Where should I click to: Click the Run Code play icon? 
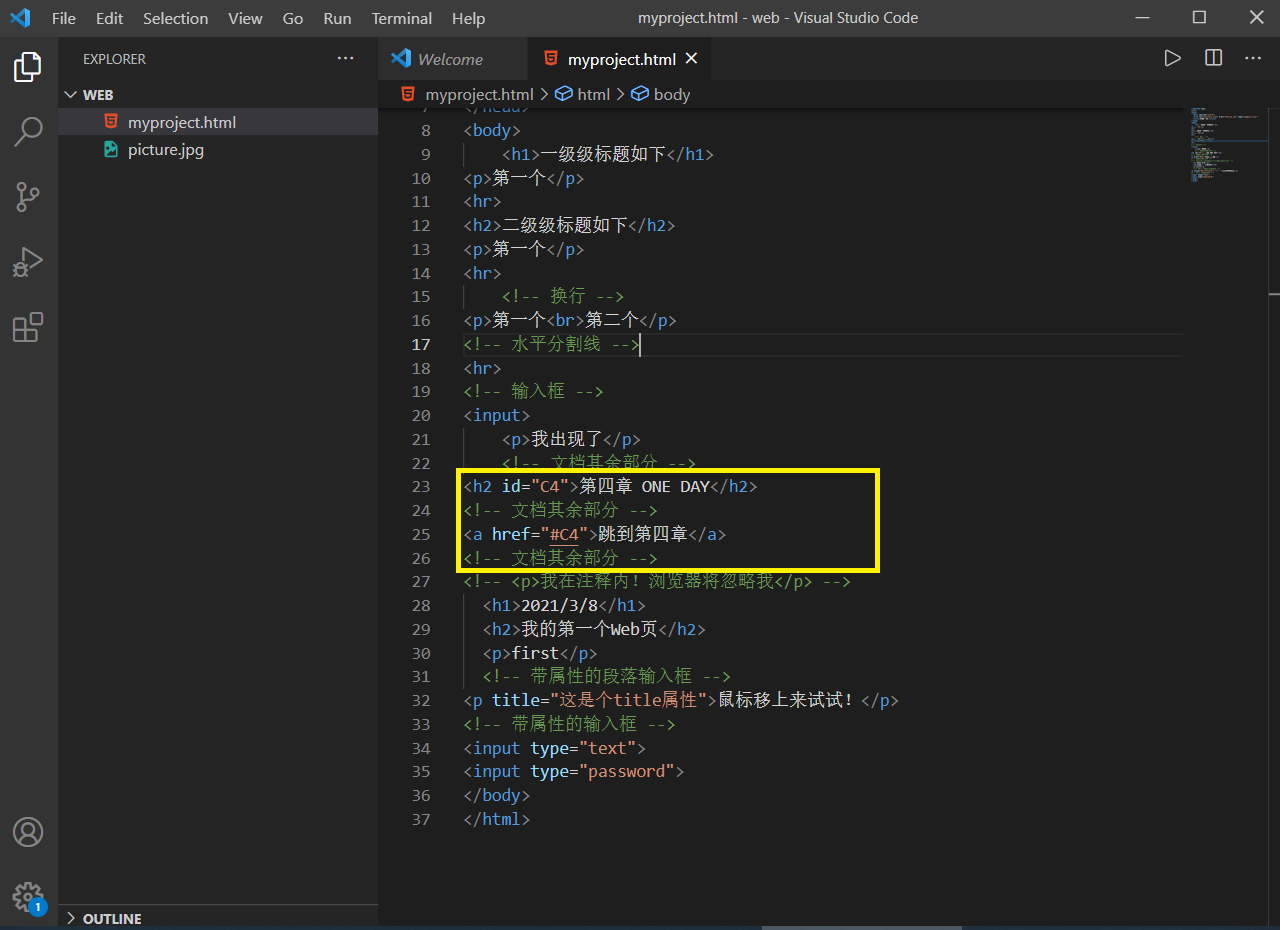point(1172,59)
